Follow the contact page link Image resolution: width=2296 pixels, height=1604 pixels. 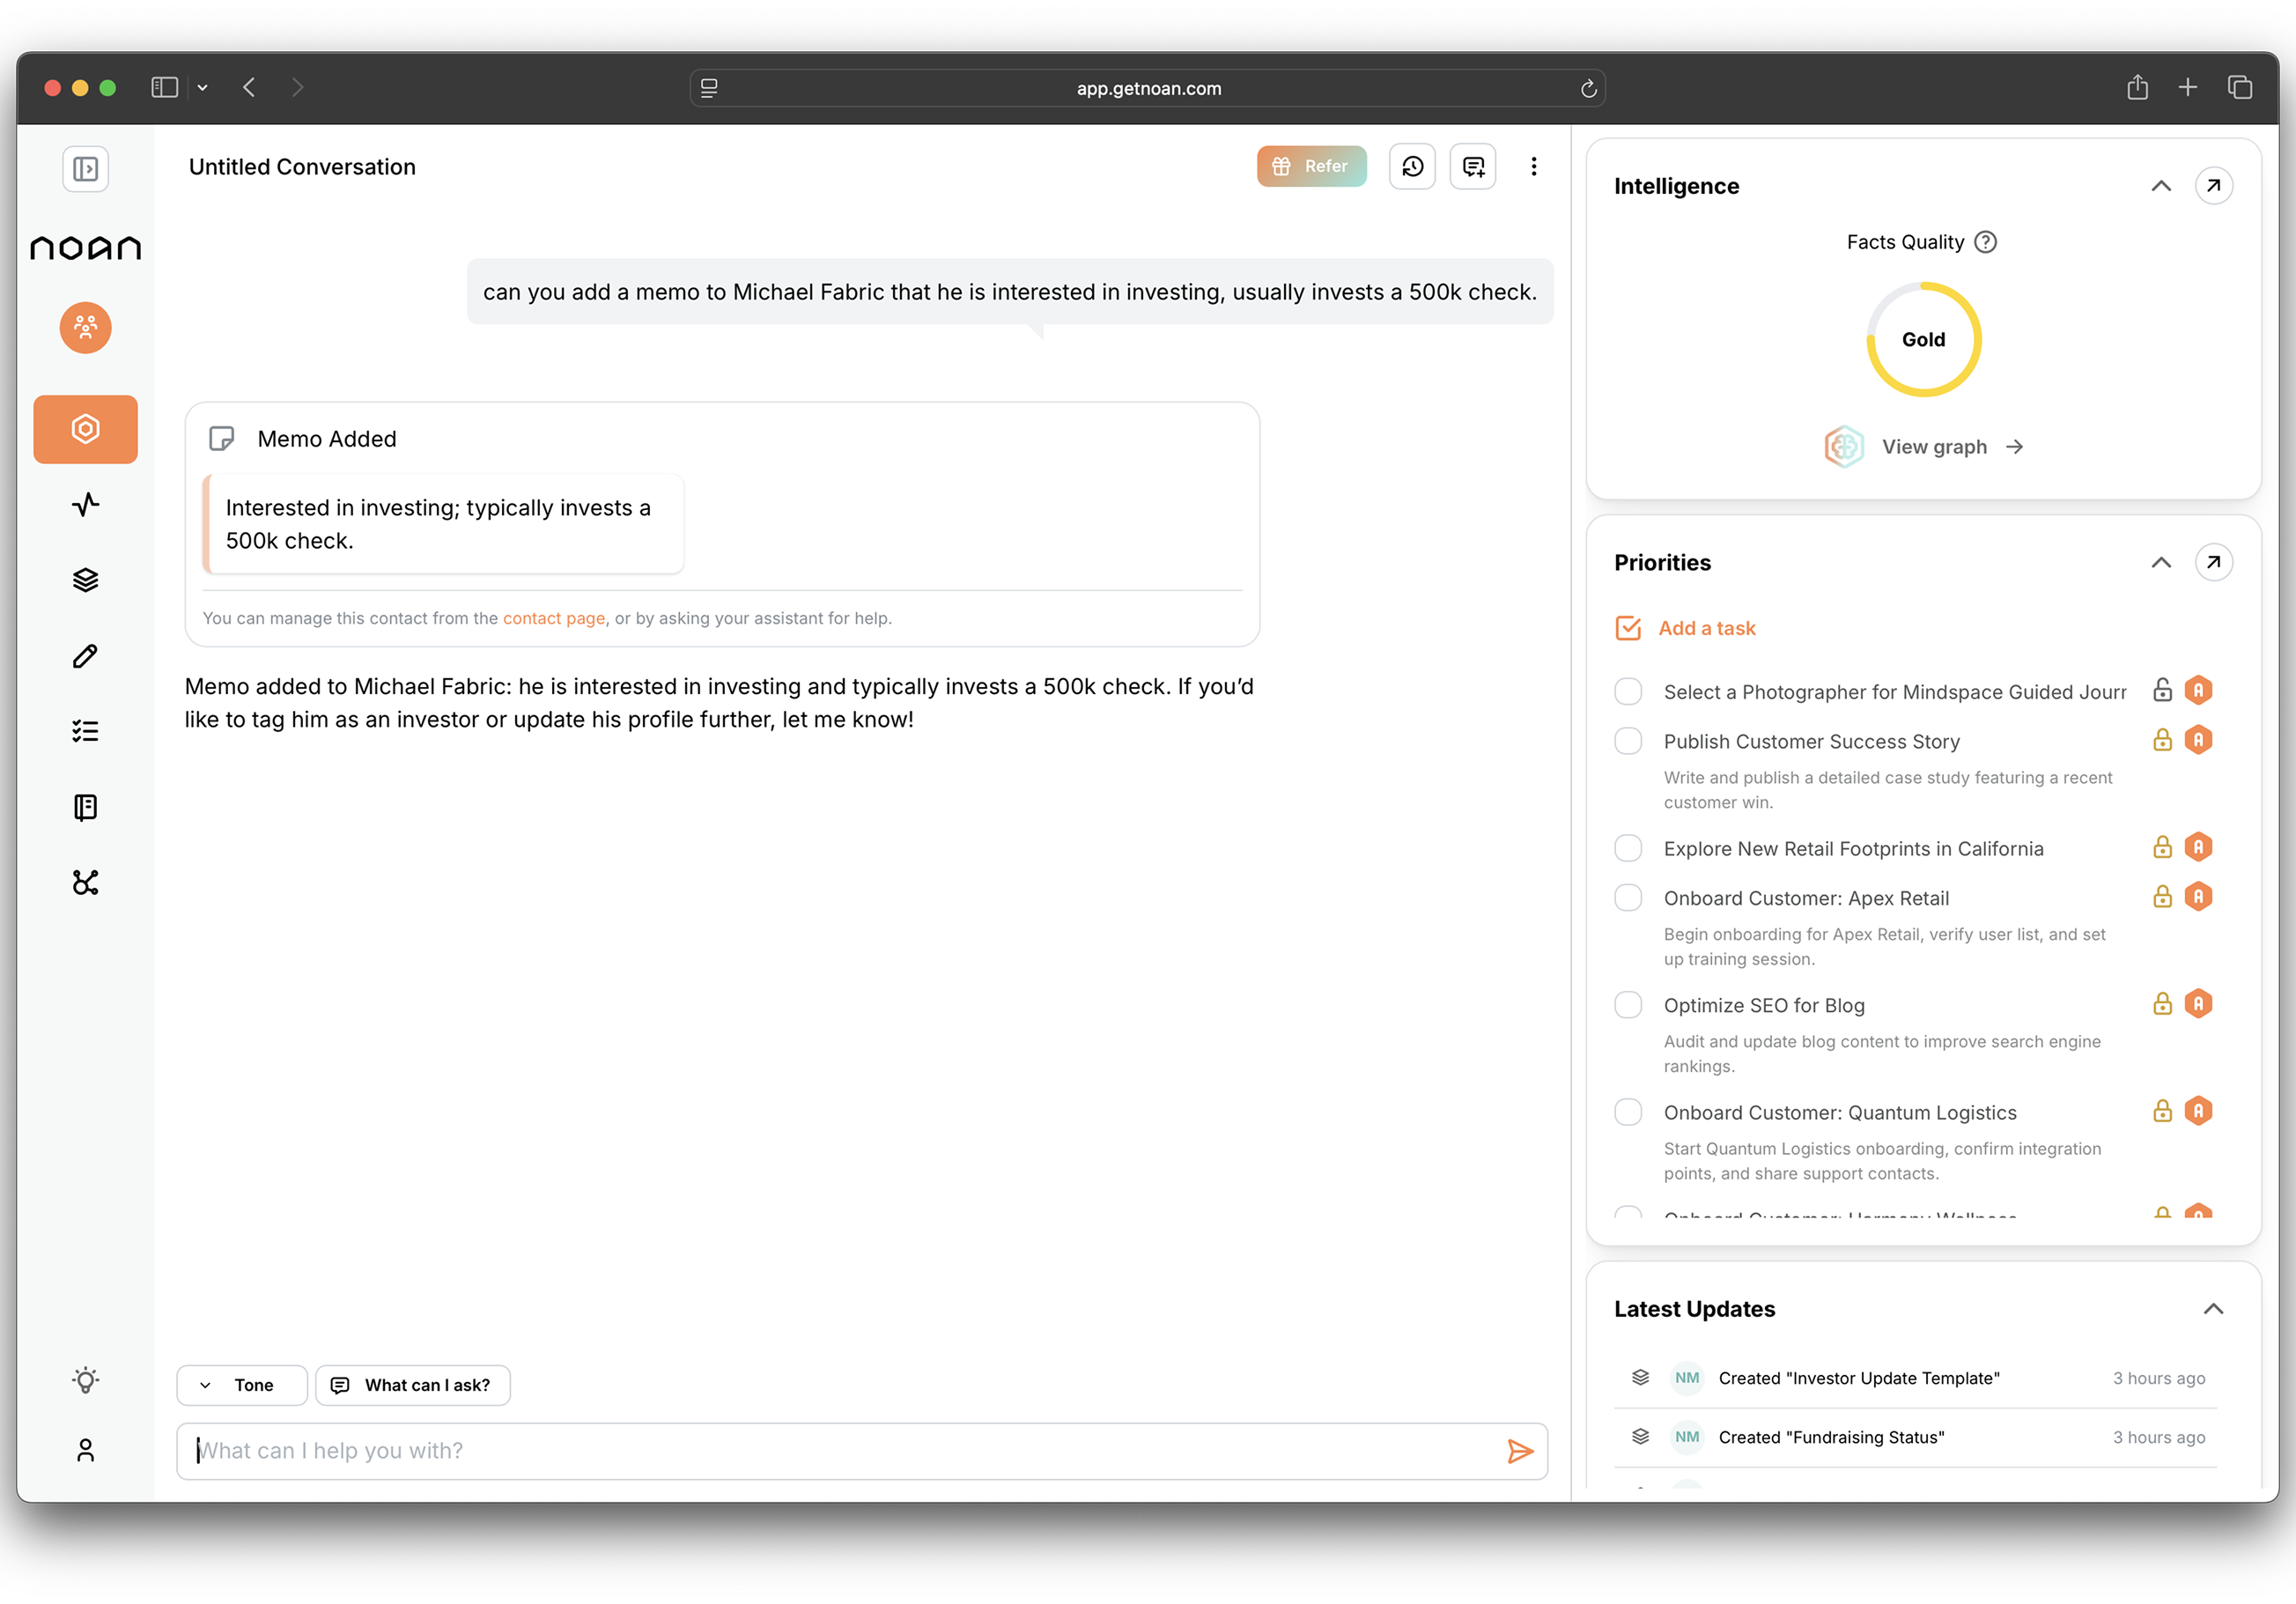(553, 618)
